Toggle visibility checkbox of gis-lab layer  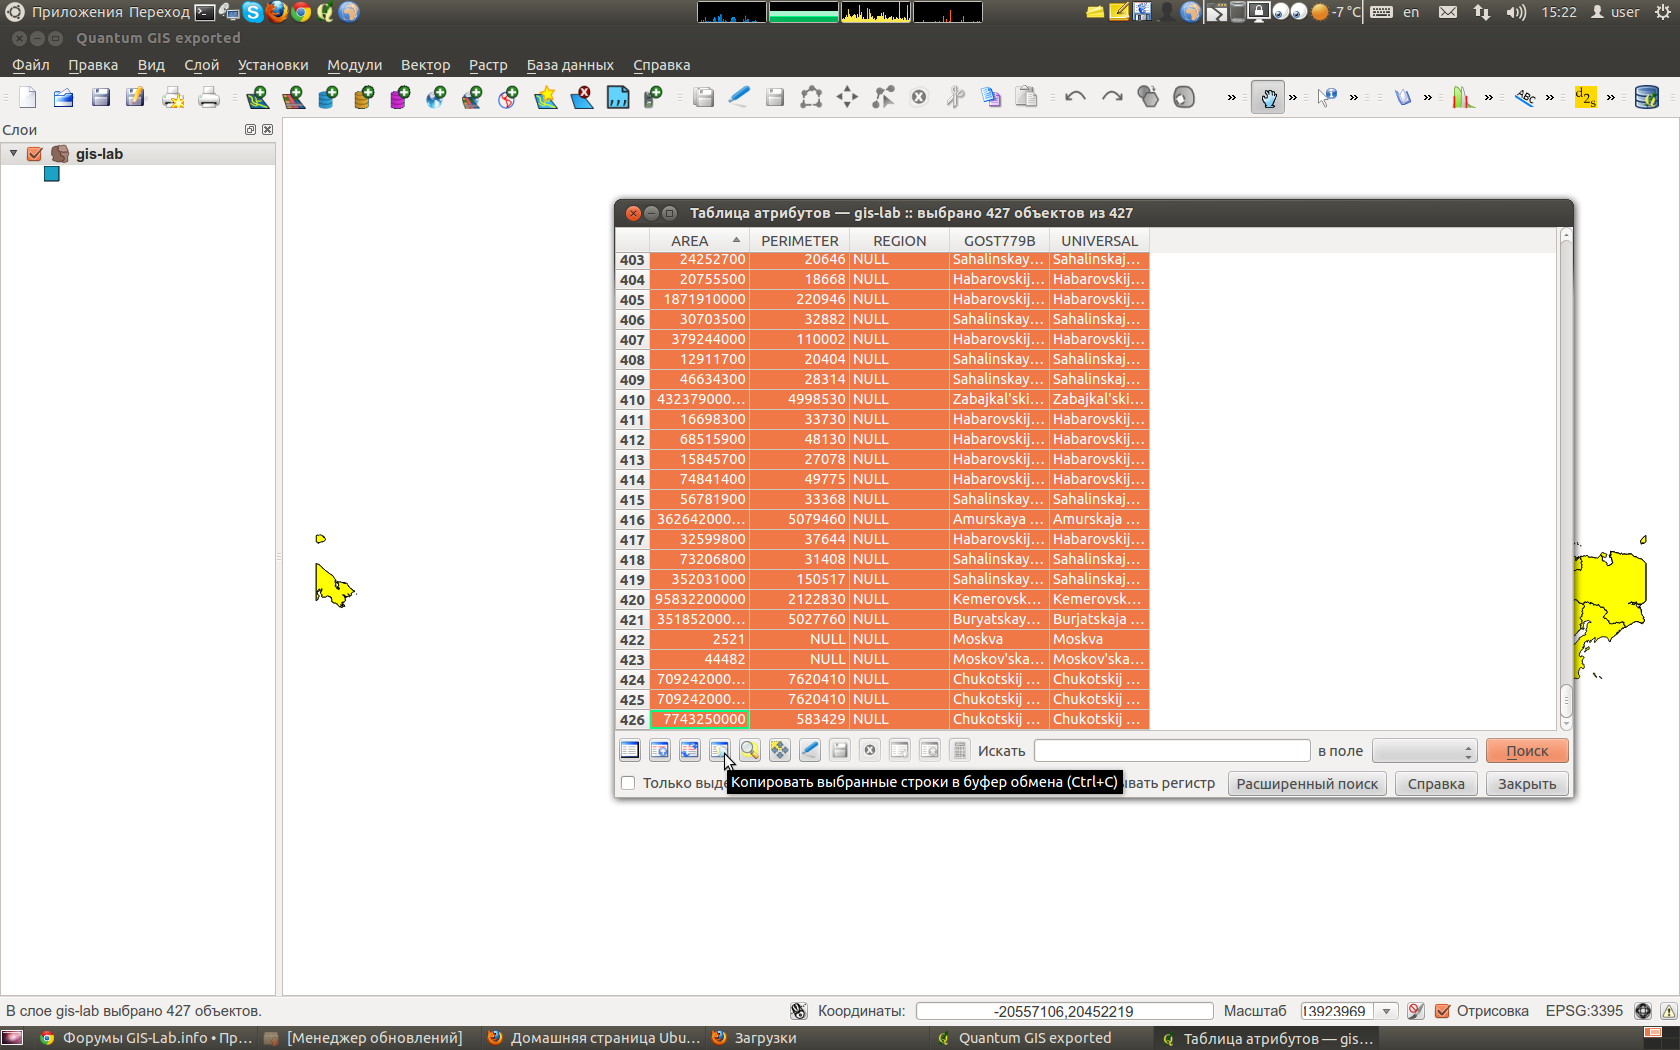click(35, 154)
